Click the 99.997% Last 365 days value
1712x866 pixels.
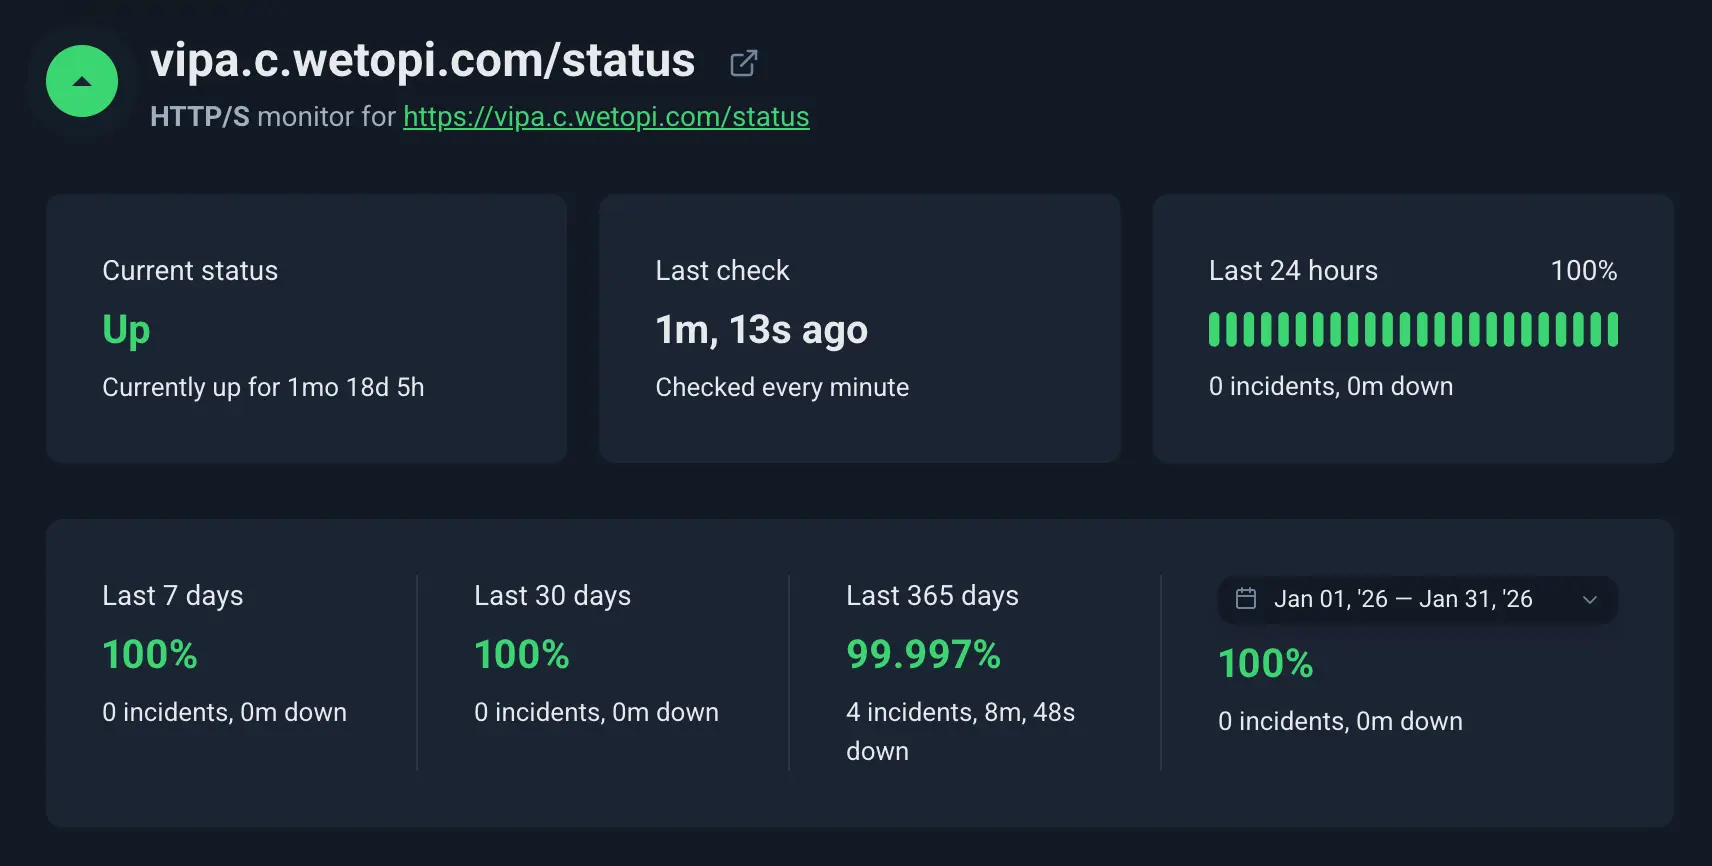(x=923, y=654)
